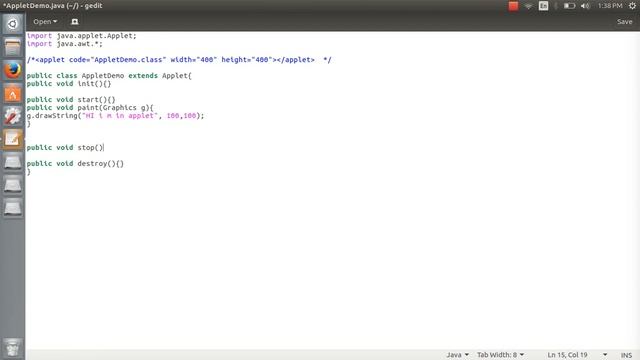Viewport: 640px width, 360px height.
Task: Open Ubuntu Software Center icon
Action: (13, 93)
